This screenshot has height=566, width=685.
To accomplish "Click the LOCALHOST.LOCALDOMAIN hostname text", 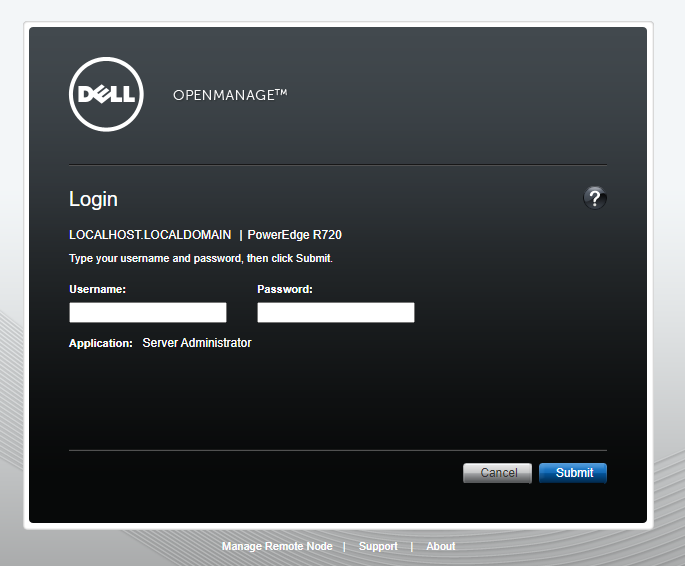I will (x=150, y=235).
